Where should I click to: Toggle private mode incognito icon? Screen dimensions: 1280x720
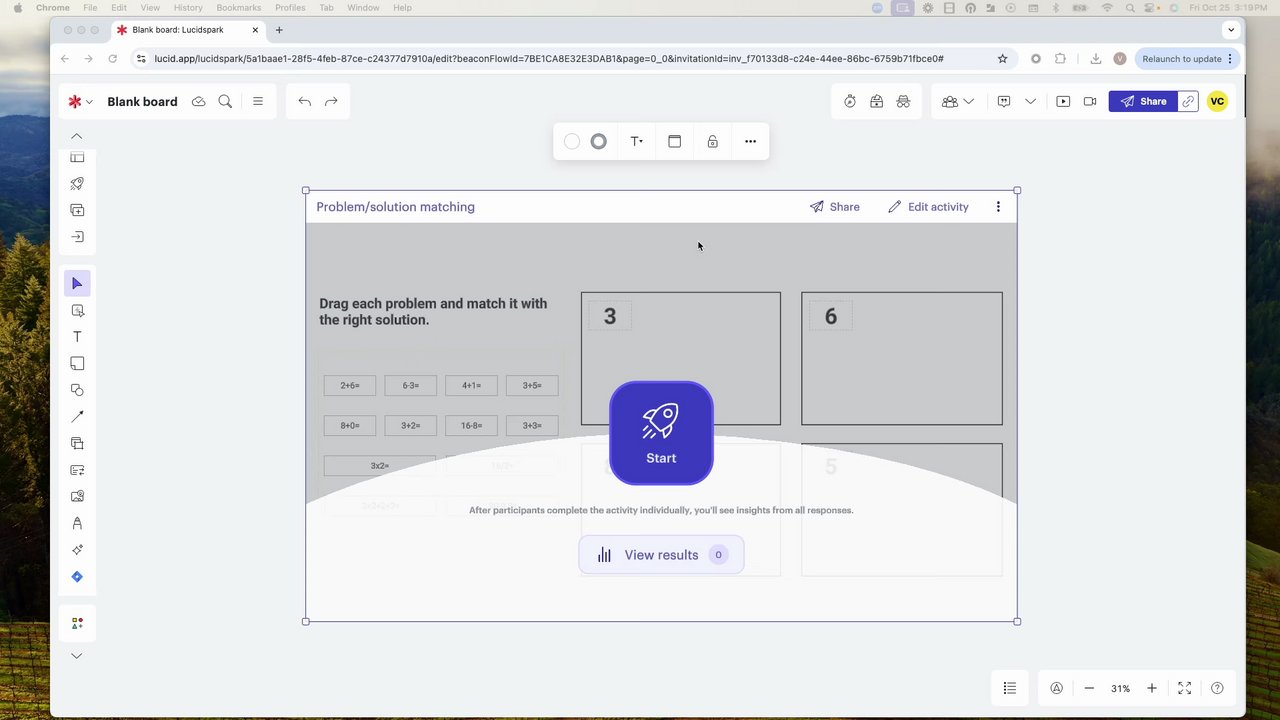(903, 101)
